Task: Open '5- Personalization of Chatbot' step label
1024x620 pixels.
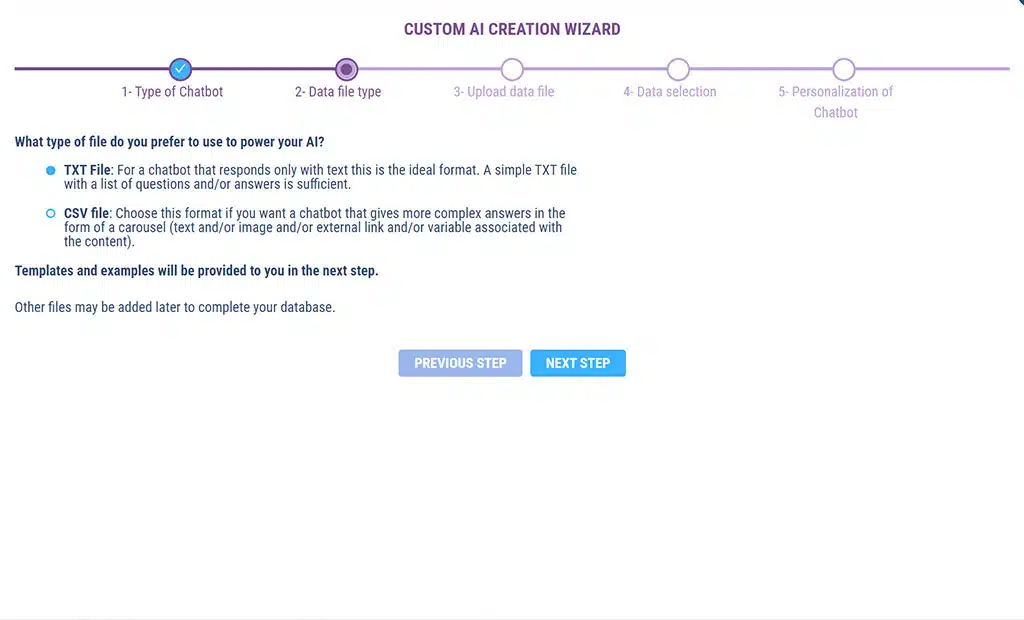Action: coord(836,102)
